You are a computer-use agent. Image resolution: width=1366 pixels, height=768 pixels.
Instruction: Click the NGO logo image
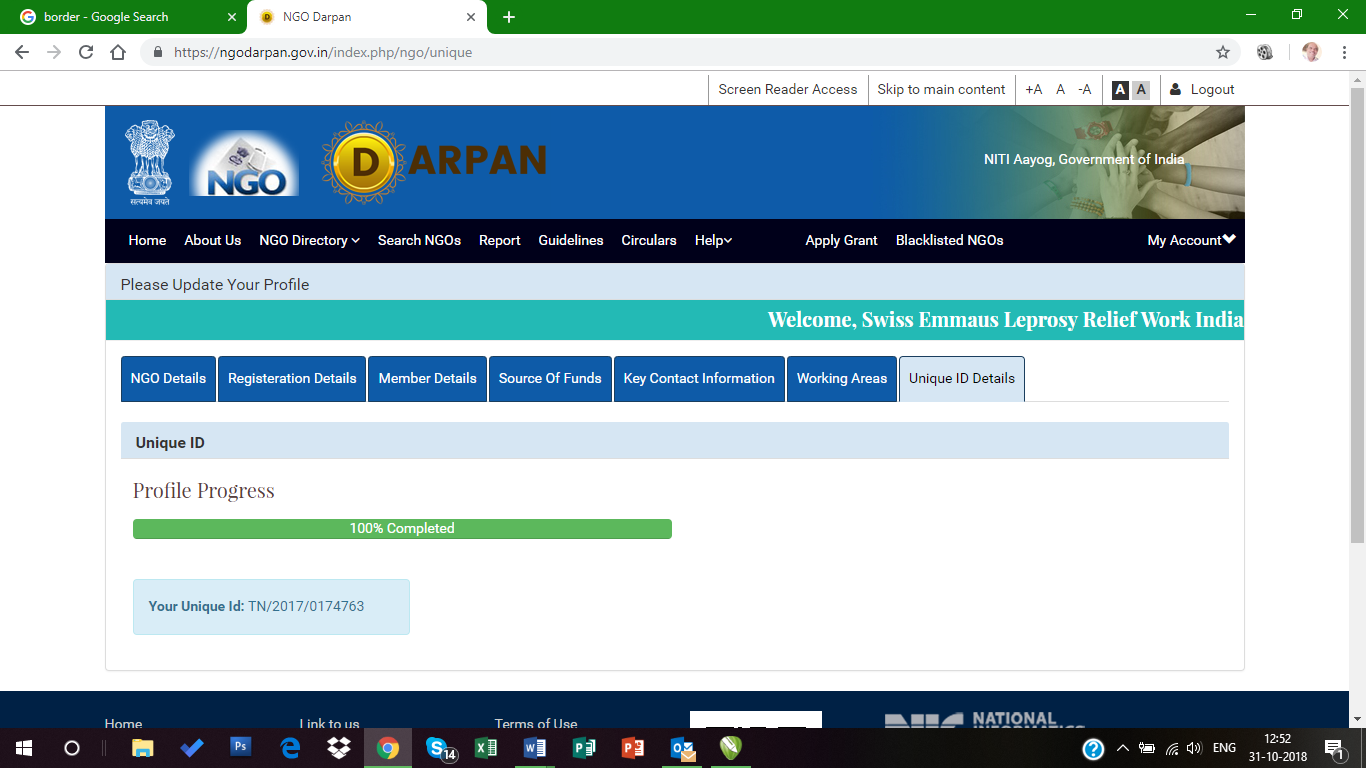(x=244, y=163)
